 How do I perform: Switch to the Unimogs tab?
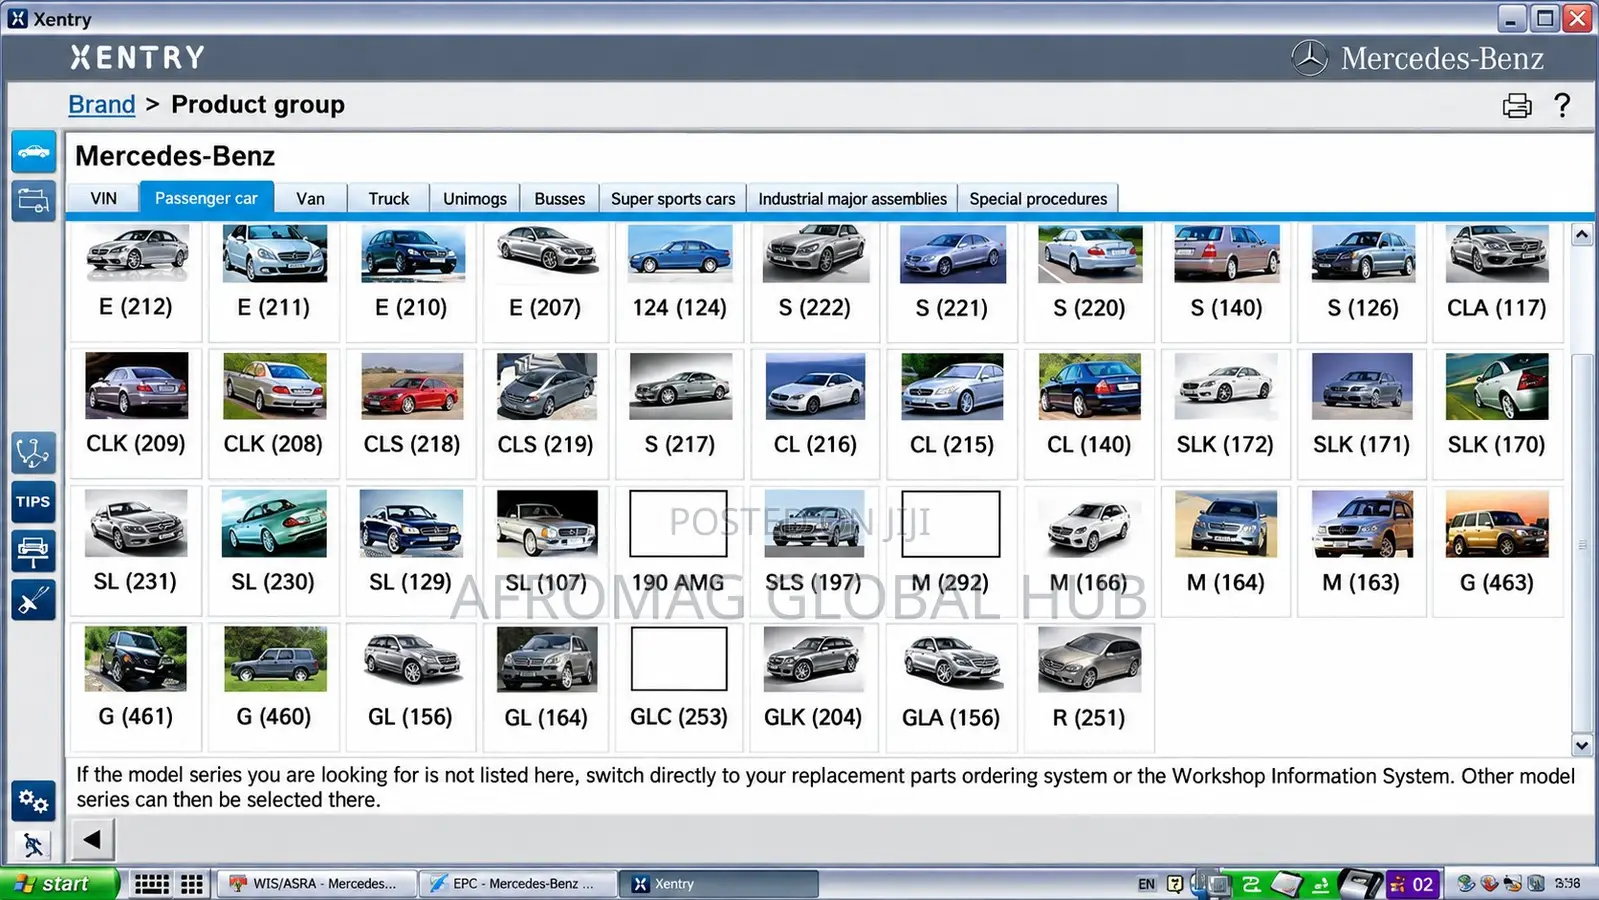tap(475, 198)
